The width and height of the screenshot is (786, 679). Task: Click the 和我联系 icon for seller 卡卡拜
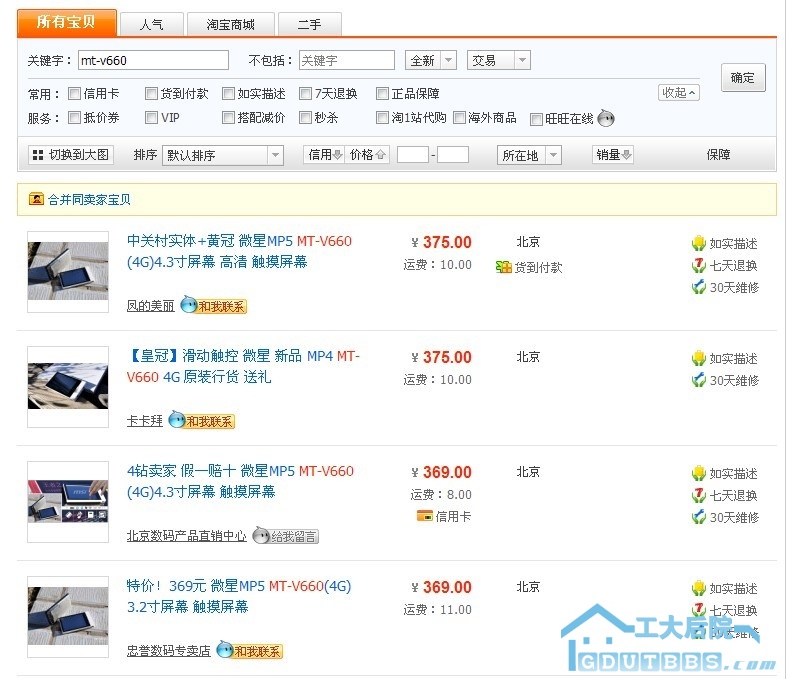pos(202,420)
